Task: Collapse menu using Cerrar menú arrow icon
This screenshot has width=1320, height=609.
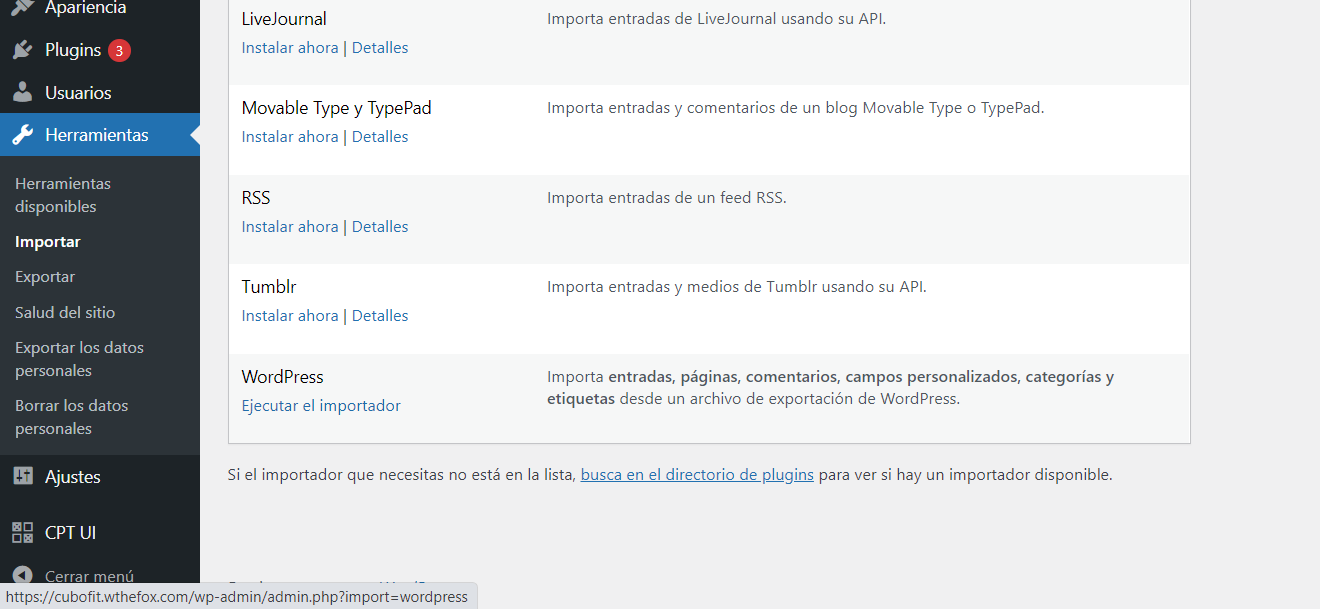Action: [x=22, y=576]
